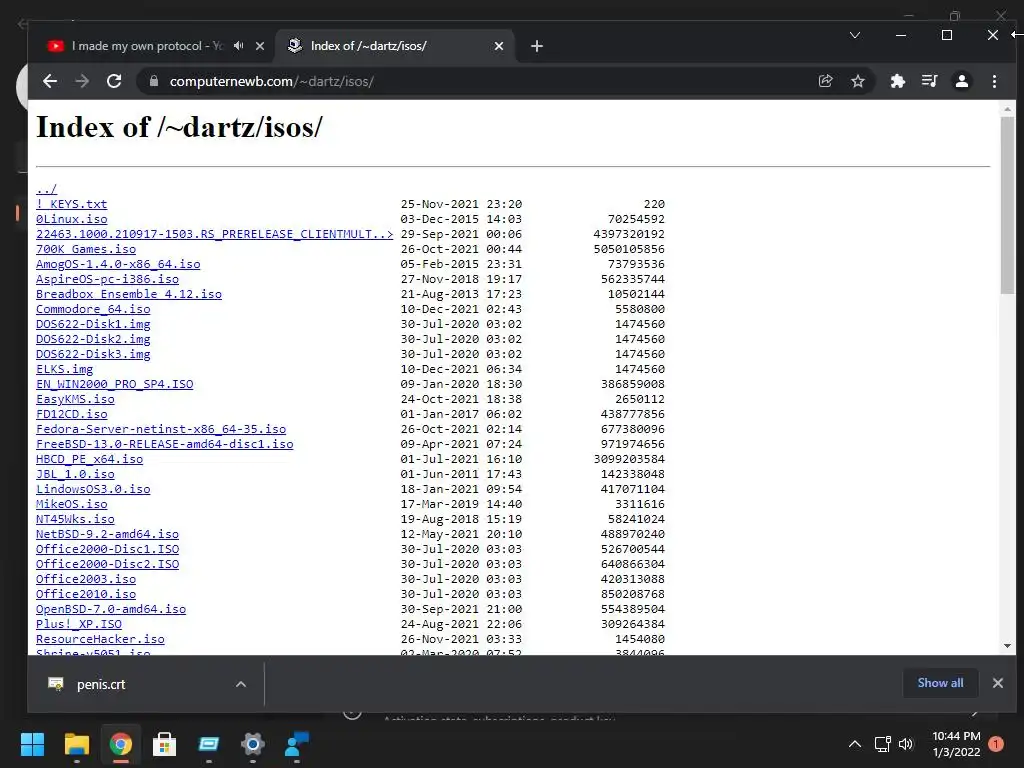The width and height of the screenshot is (1024, 768).
Task: Download 0Linux.iso
Action: (72, 219)
